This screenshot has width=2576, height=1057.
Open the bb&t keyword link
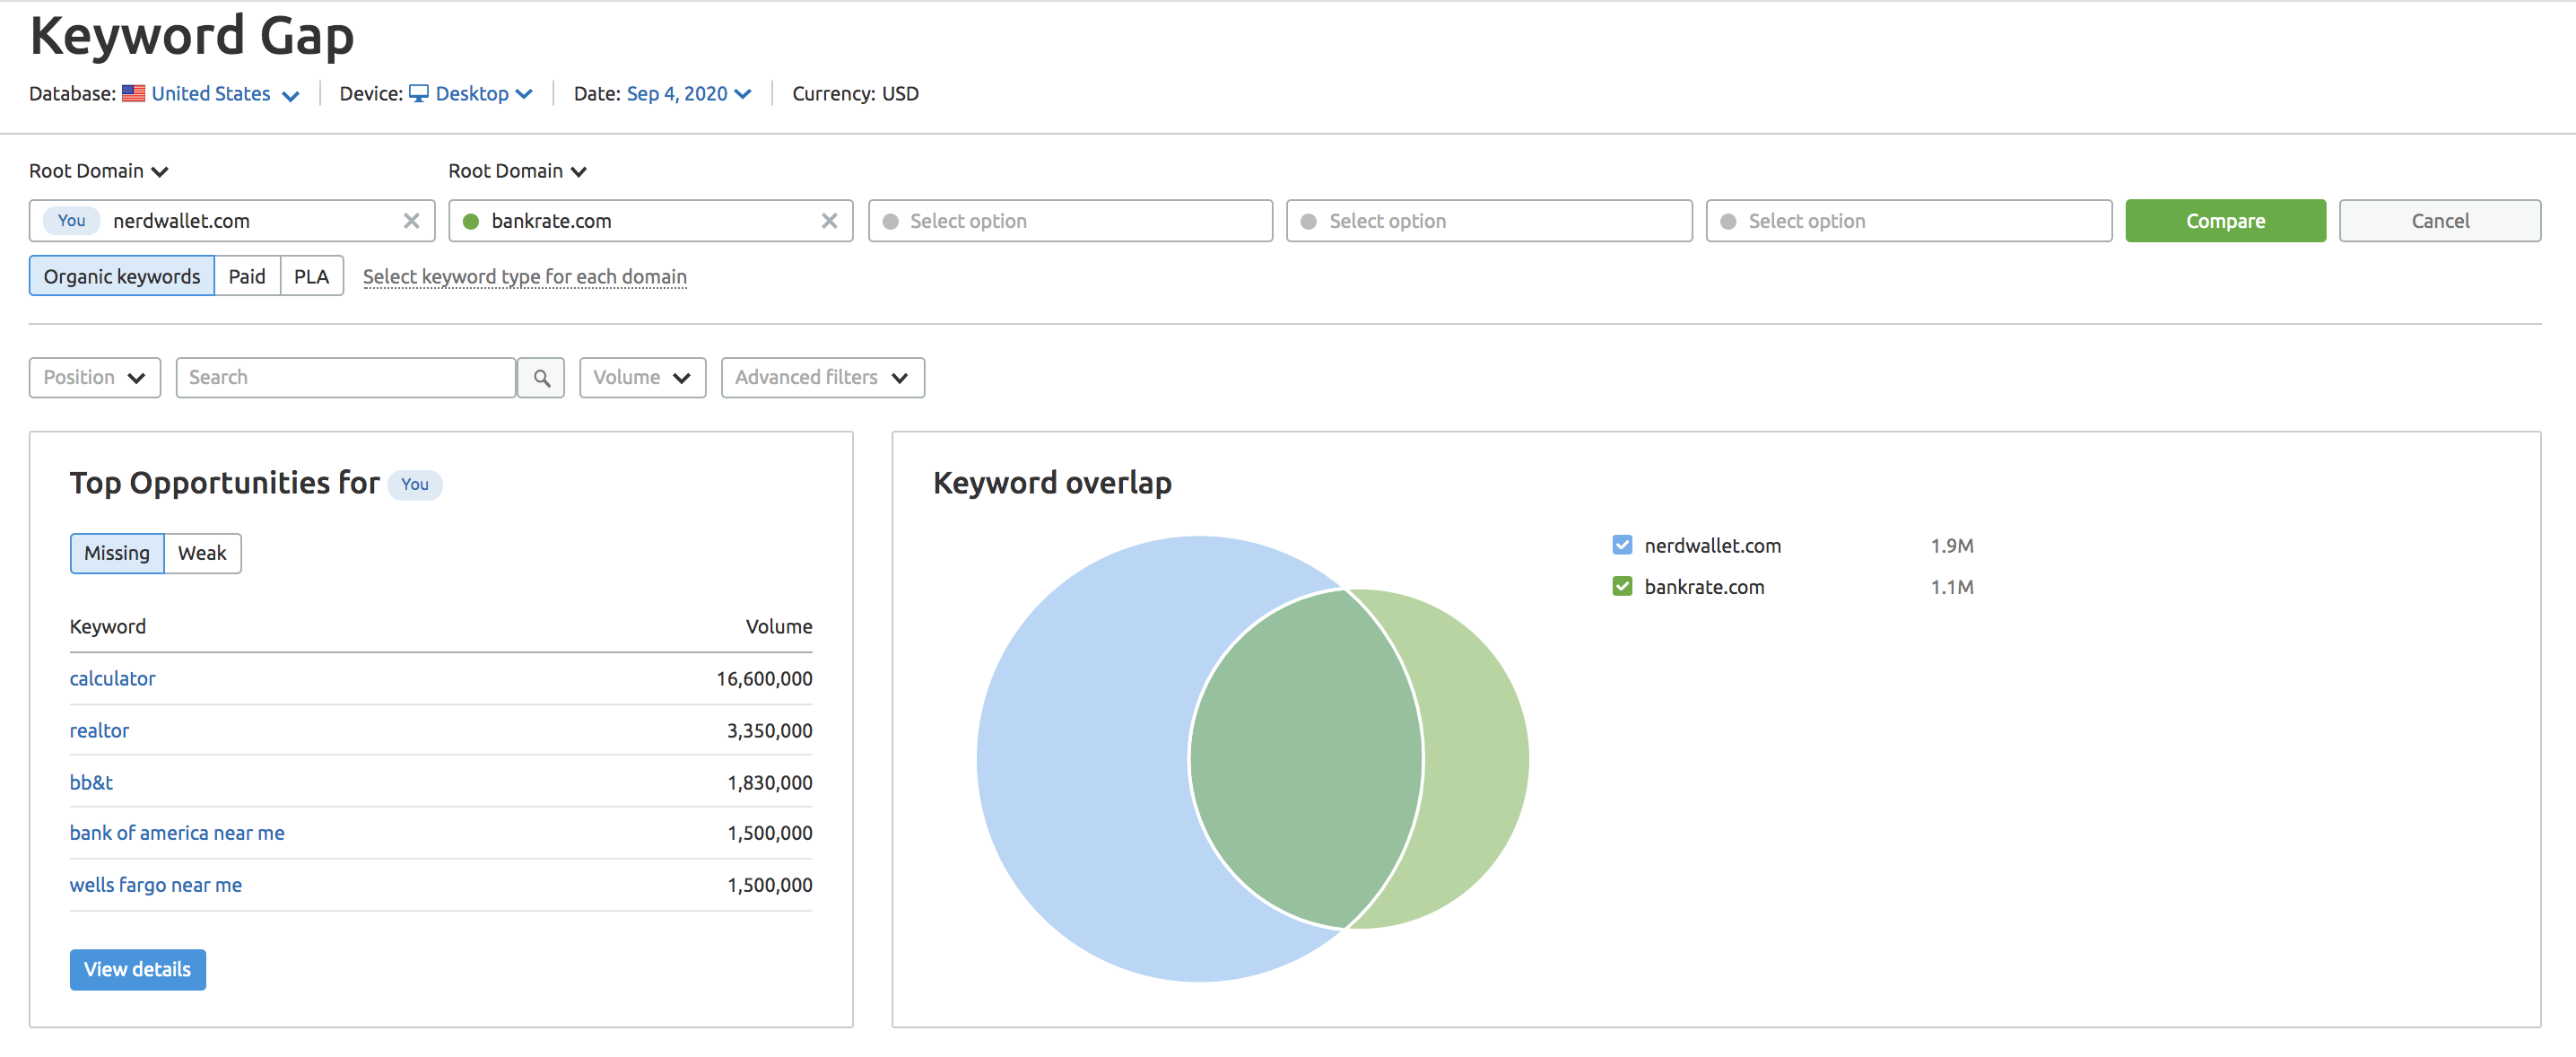91,782
